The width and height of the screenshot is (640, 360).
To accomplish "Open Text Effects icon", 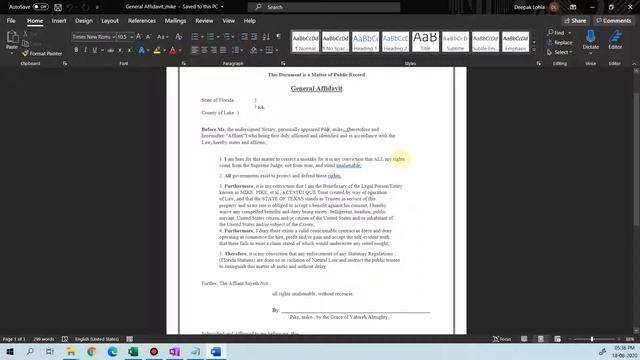I will point(142,50).
